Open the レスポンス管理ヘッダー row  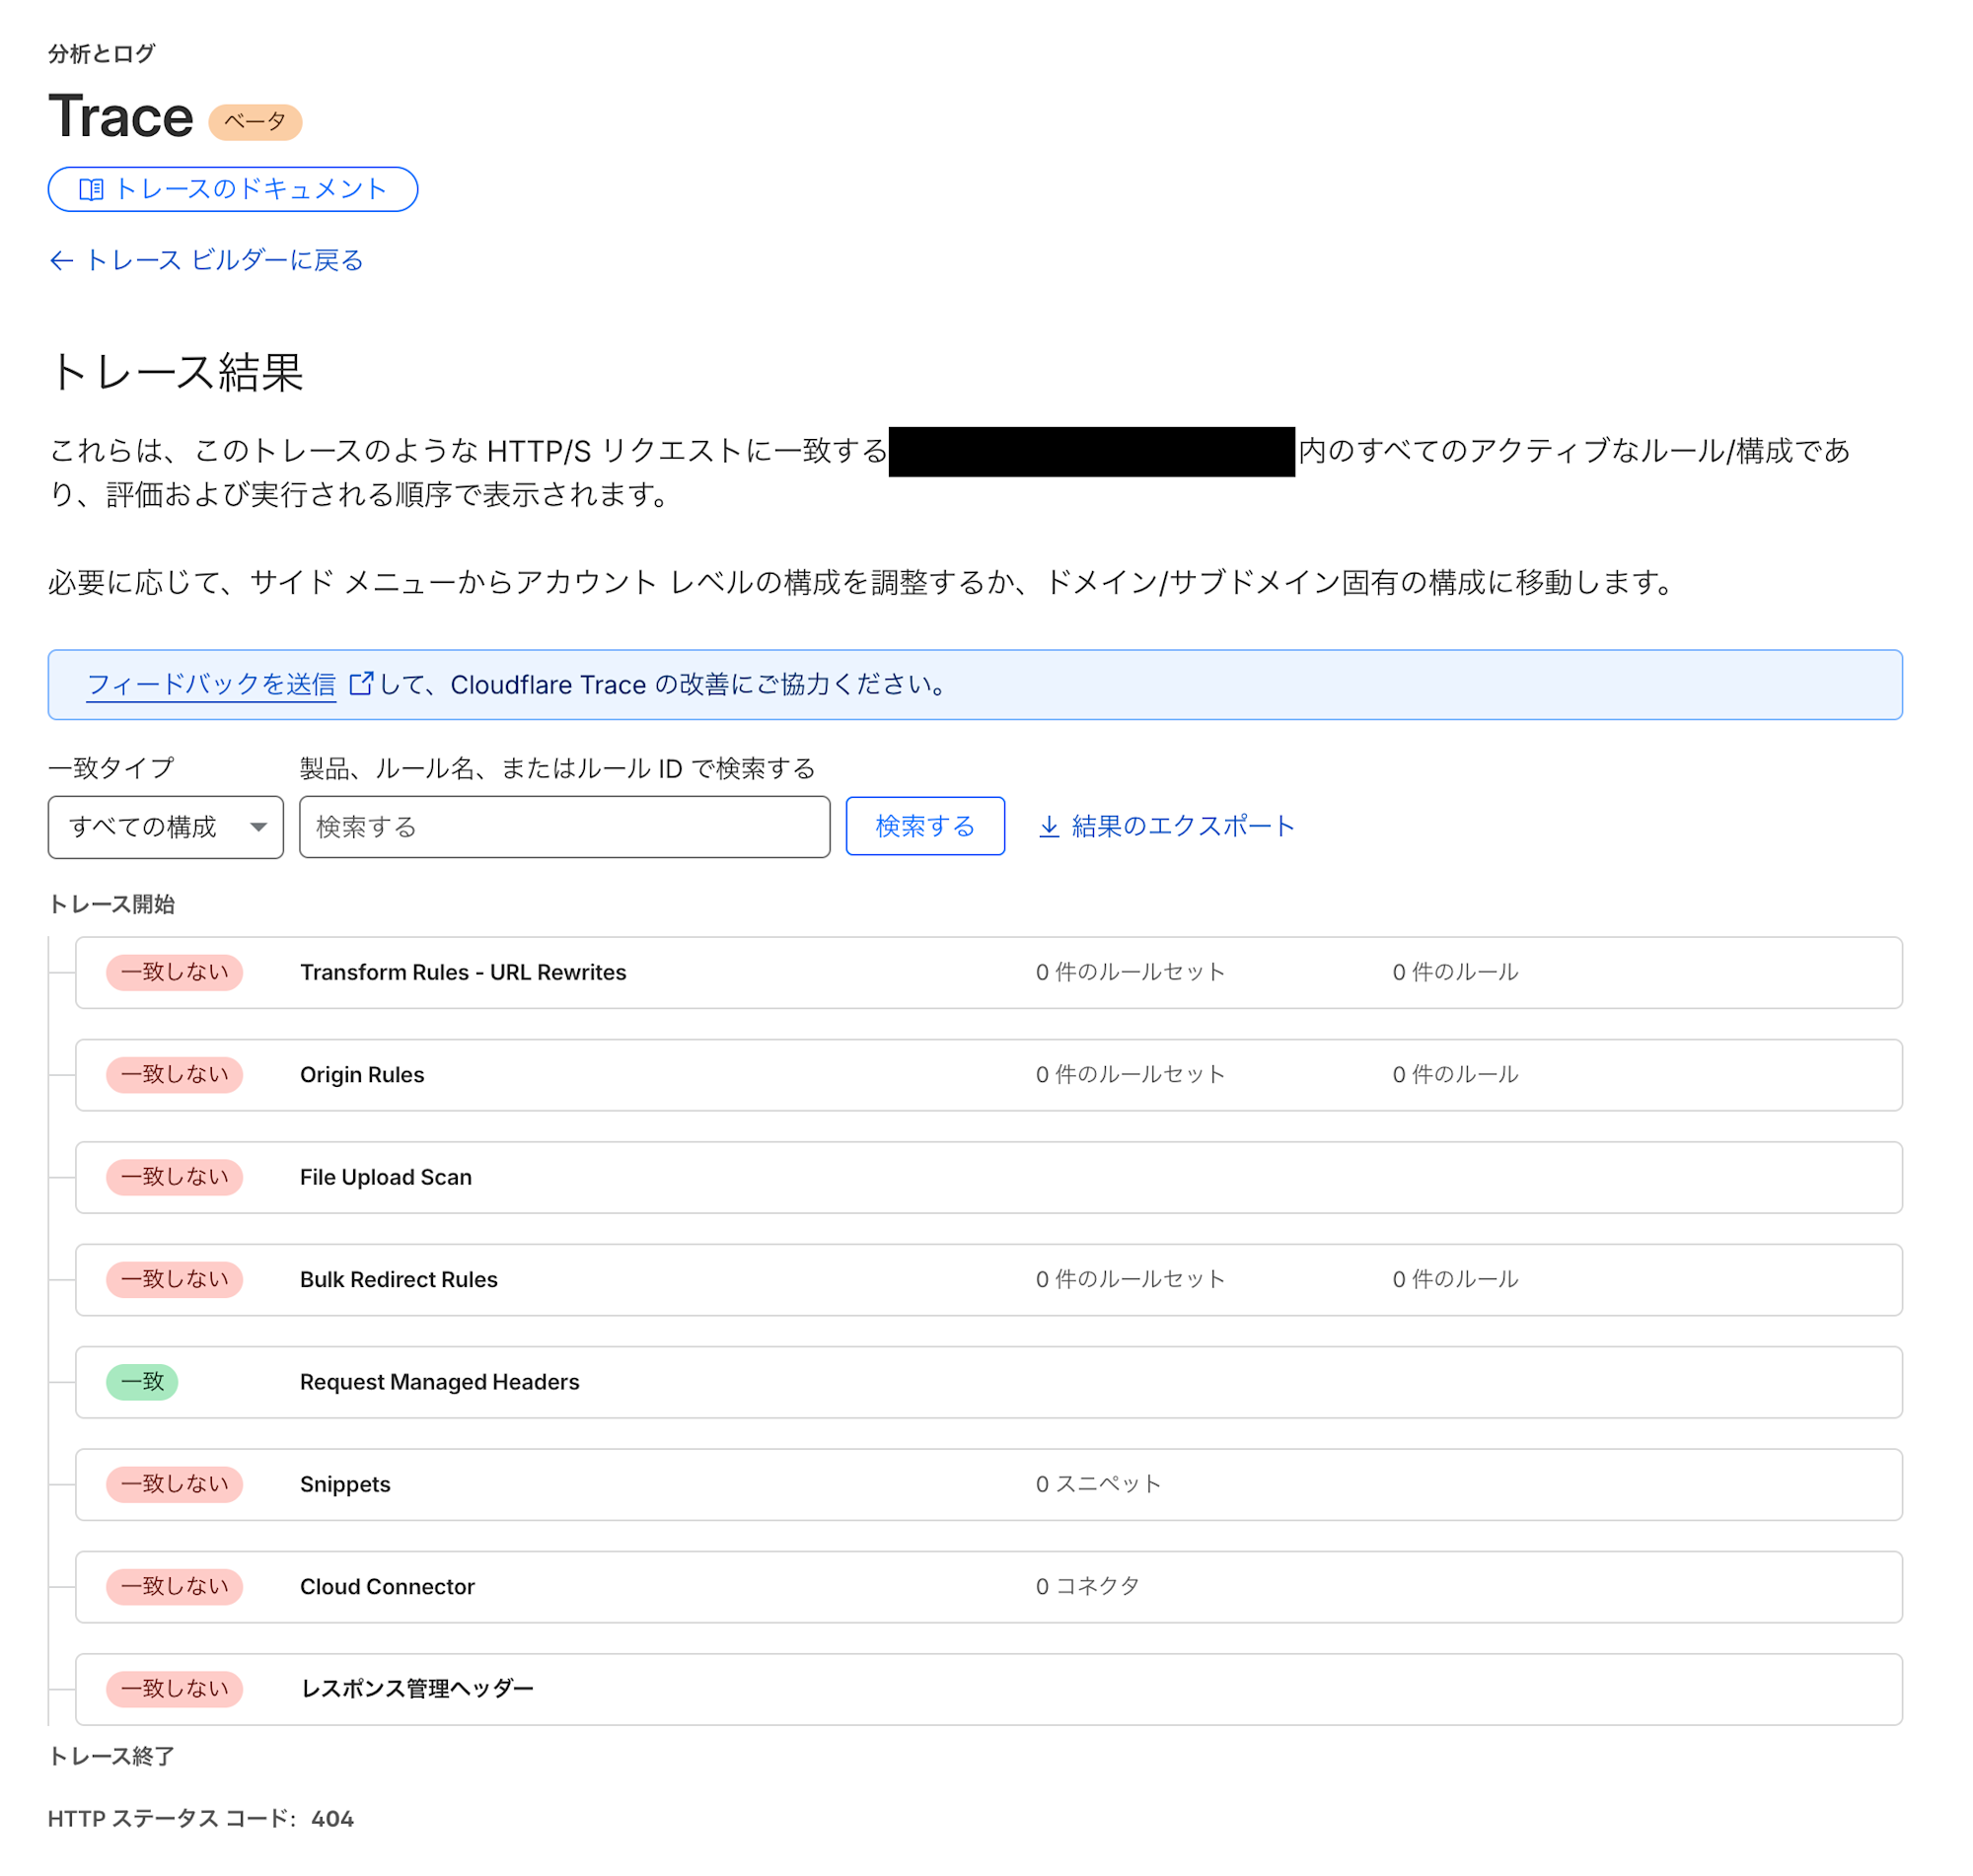[417, 1689]
